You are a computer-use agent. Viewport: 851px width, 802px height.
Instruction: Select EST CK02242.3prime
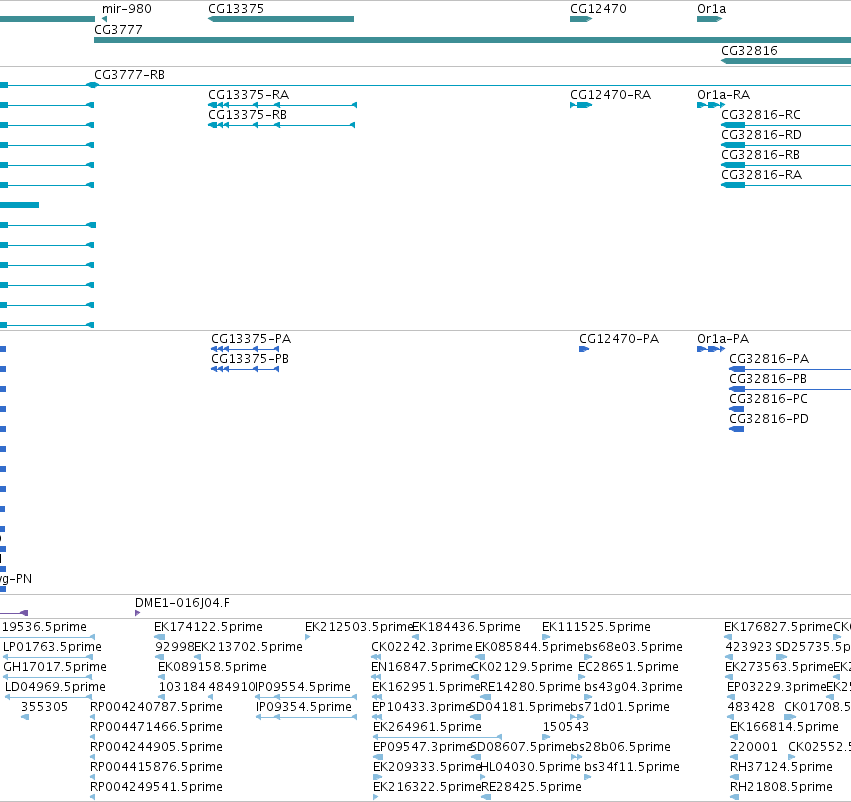coord(422,647)
